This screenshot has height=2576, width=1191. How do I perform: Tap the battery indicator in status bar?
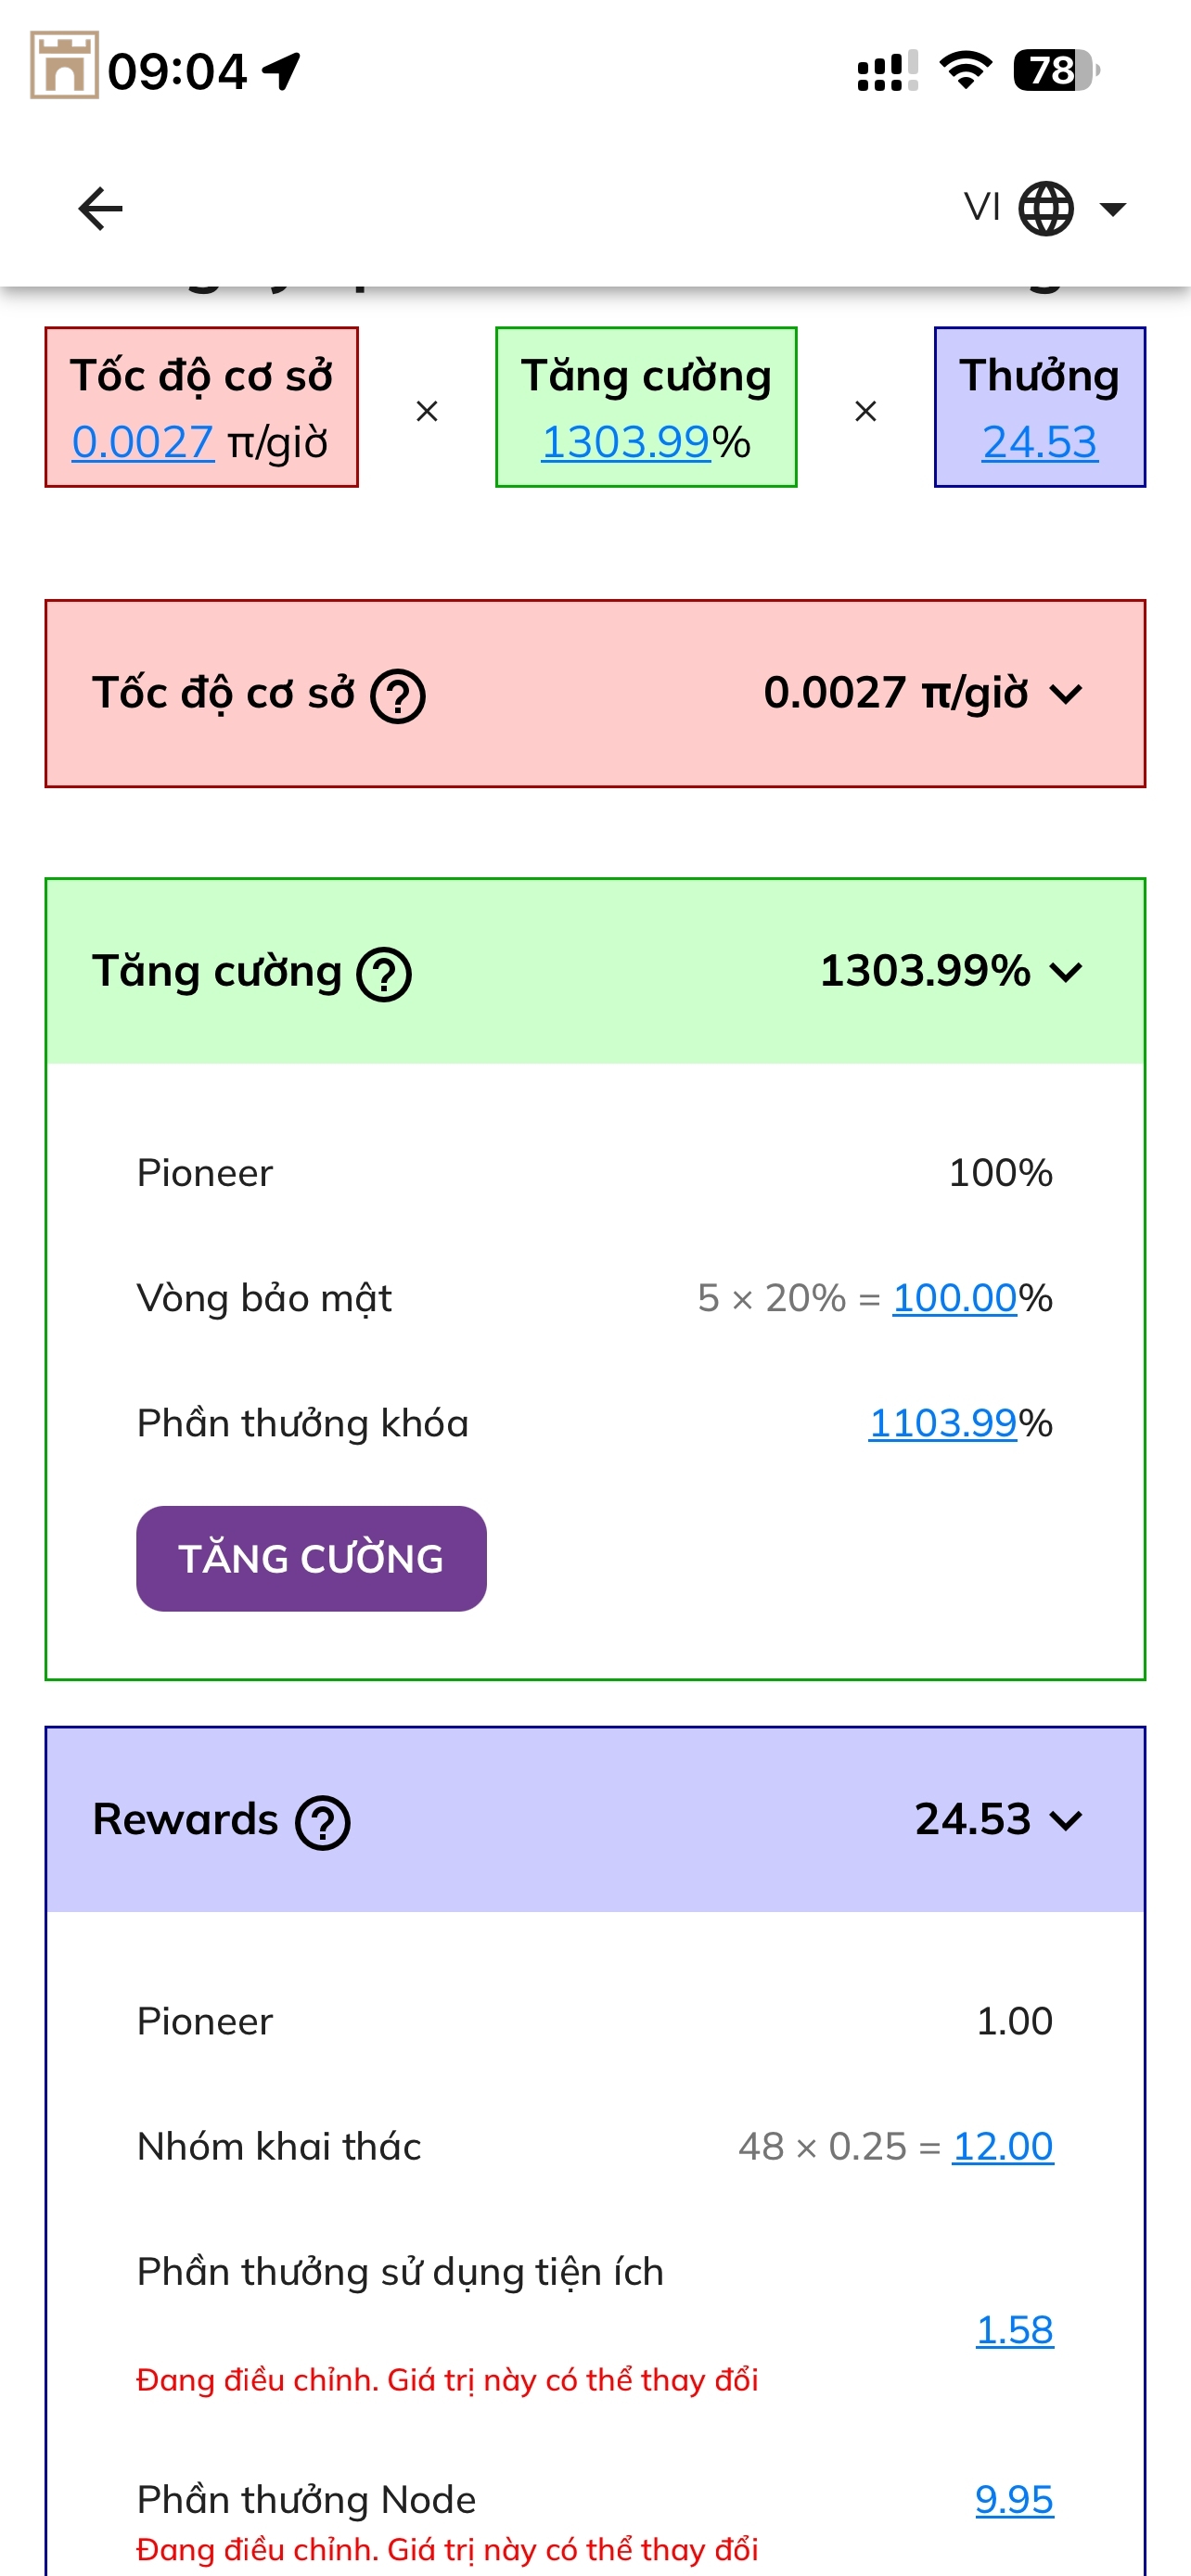click(1055, 70)
